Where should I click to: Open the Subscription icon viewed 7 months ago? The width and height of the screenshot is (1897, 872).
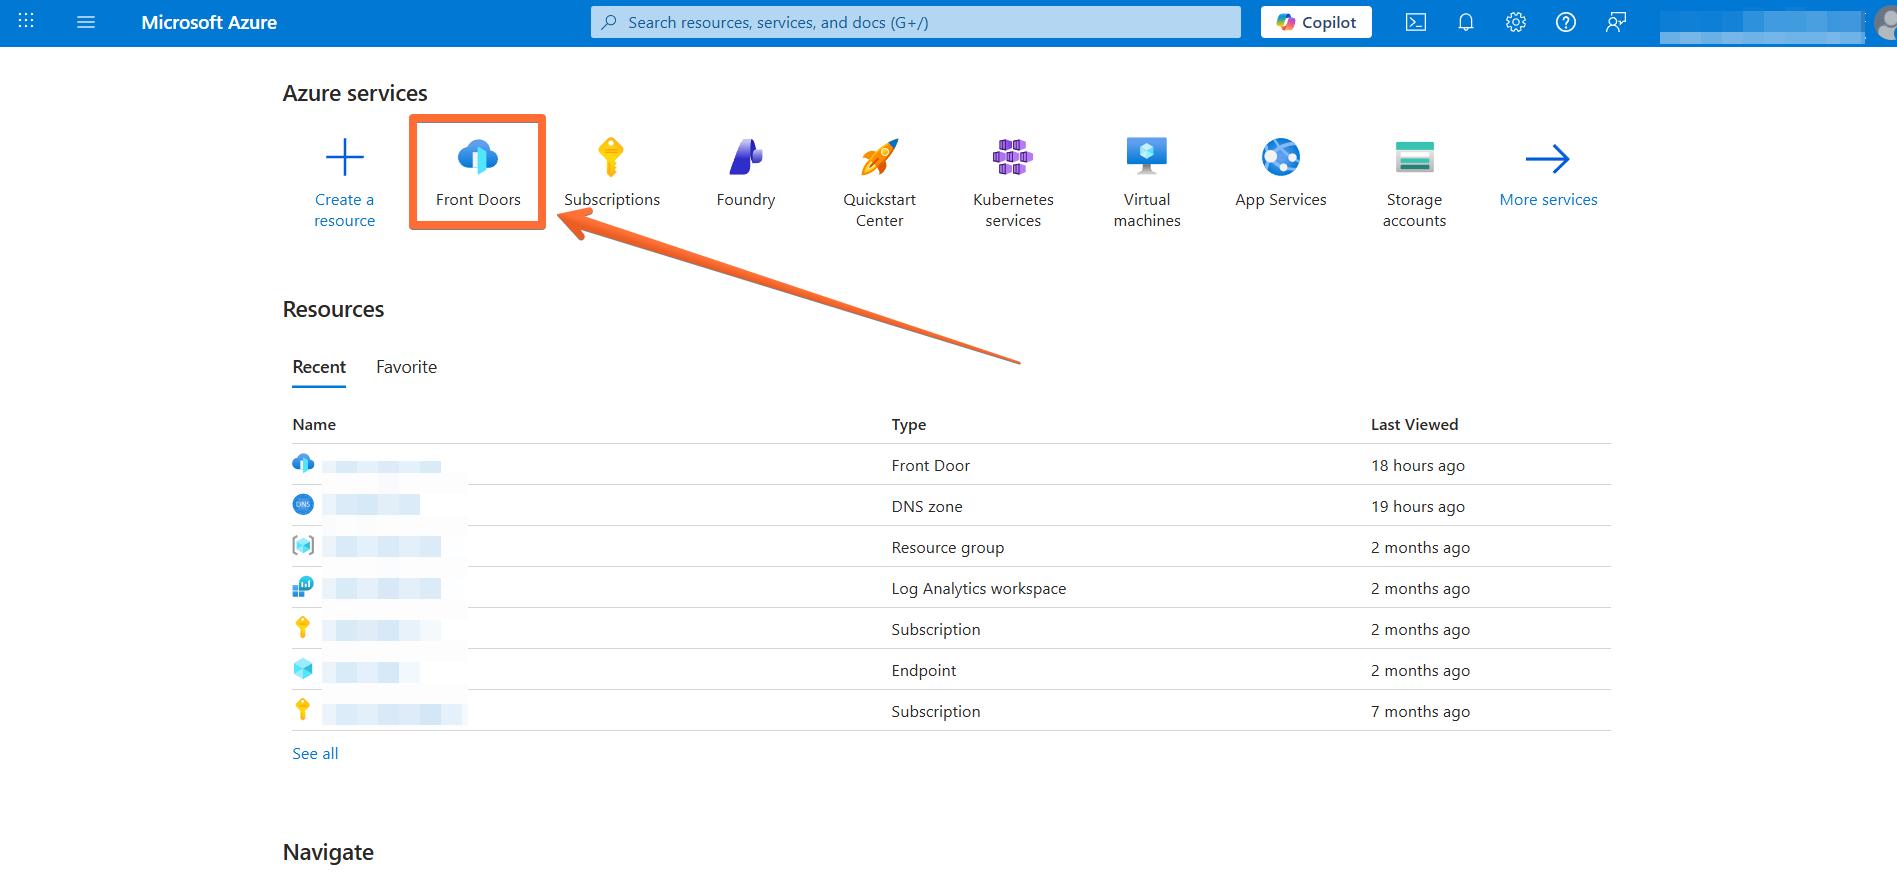(303, 709)
